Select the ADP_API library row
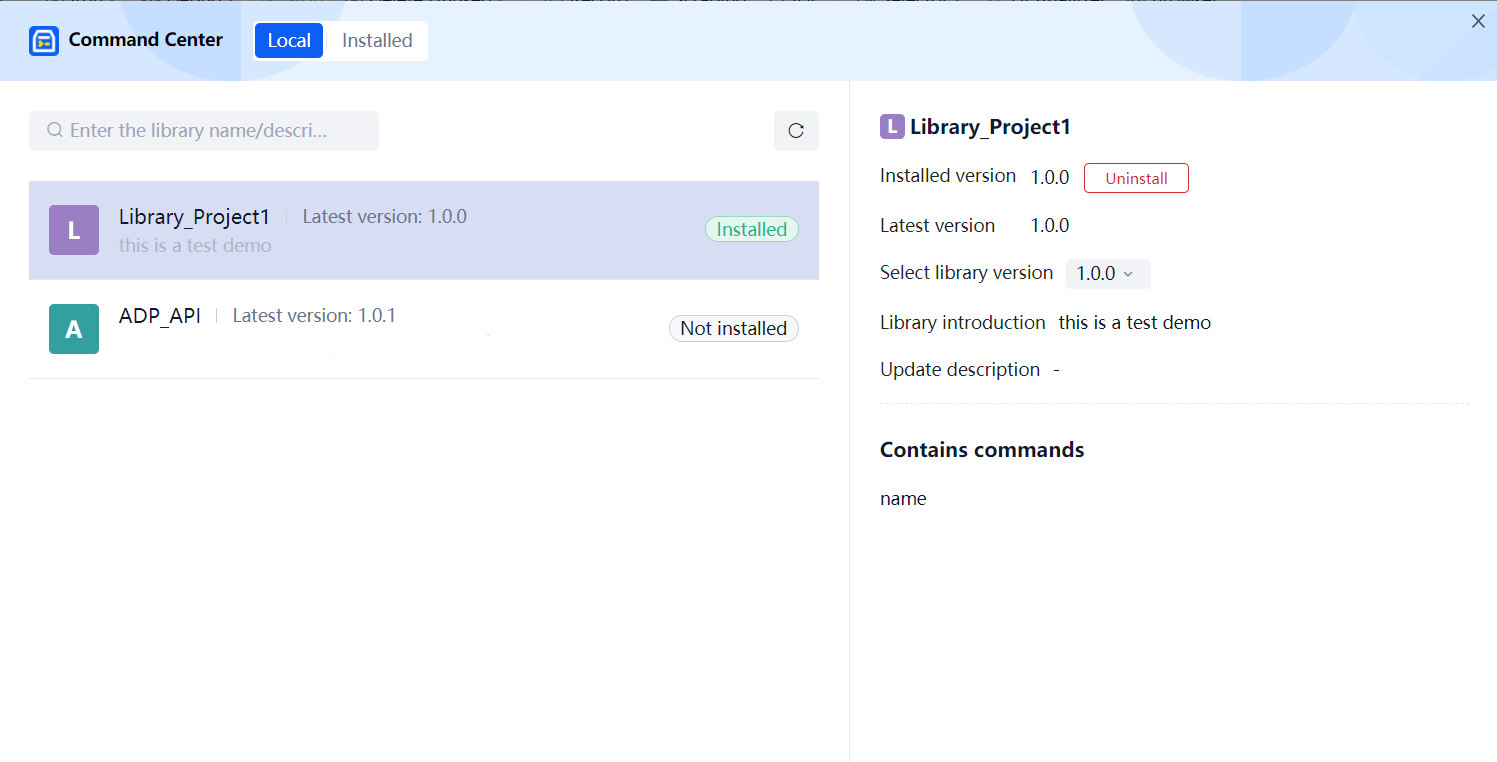This screenshot has height=762, width=1497. point(400,329)
